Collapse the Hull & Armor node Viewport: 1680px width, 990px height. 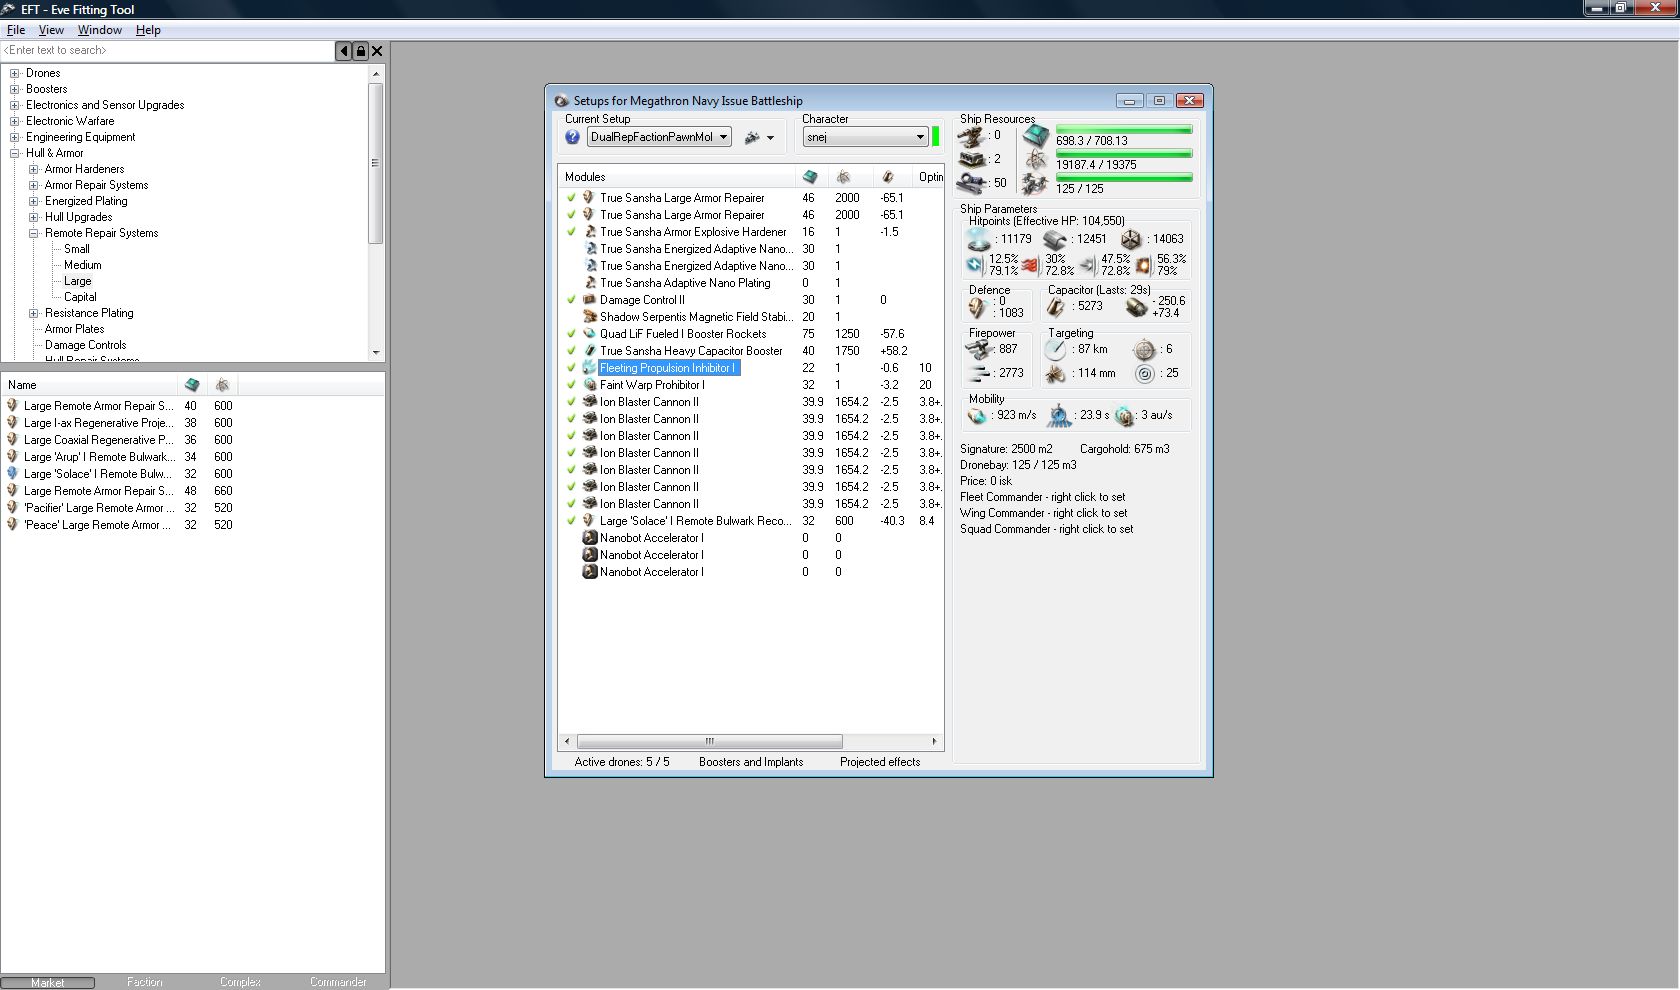pyautogui.click(x=15, y=153)
